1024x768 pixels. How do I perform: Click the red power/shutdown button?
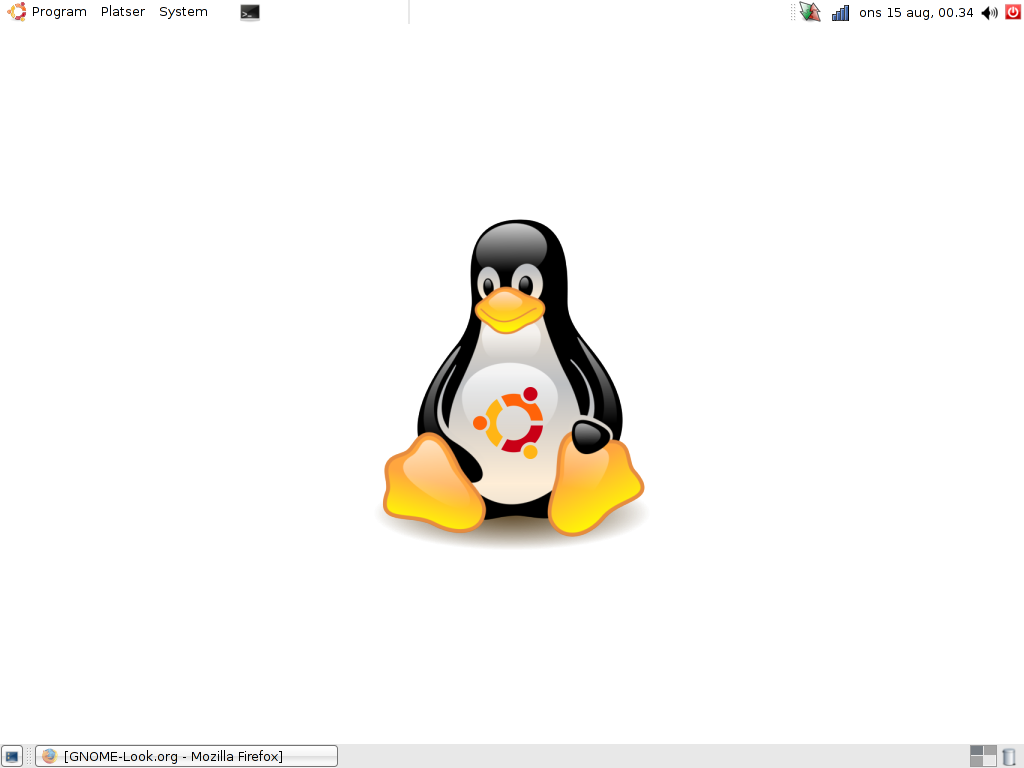[x=1013, y=12]
